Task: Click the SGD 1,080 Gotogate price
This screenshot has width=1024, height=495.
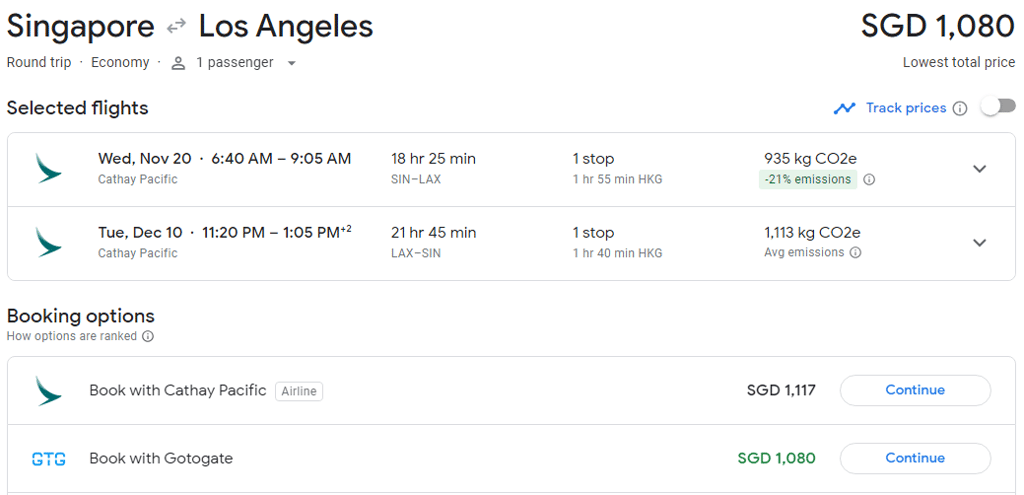Action: click(x=776, y=458)
